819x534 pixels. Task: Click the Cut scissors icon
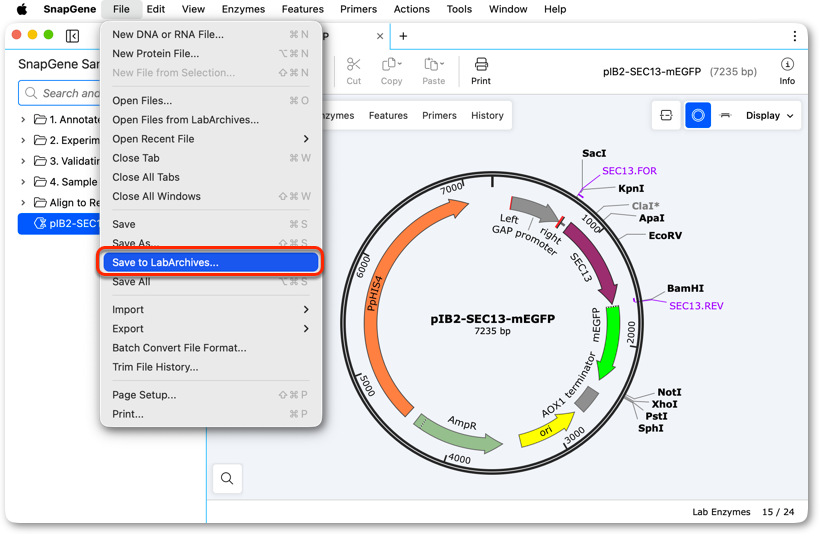point(354,64)
